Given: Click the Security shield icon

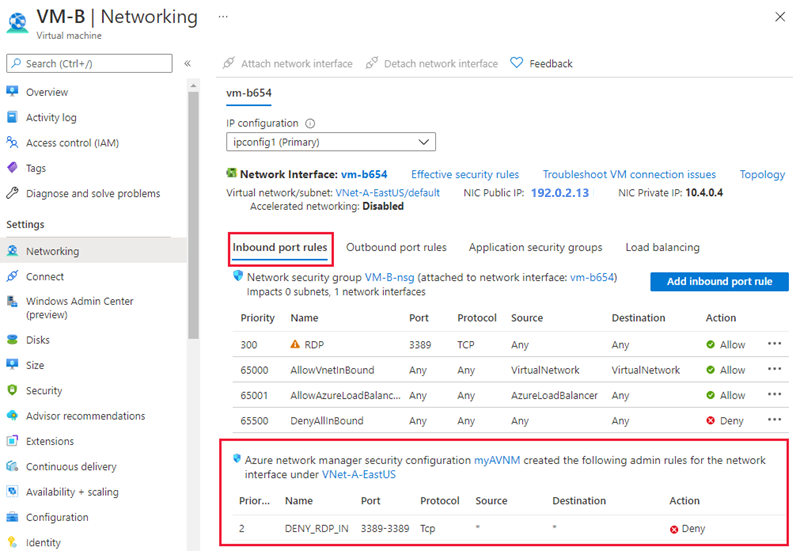Looking at the screenshot, I should coord(12,390).
